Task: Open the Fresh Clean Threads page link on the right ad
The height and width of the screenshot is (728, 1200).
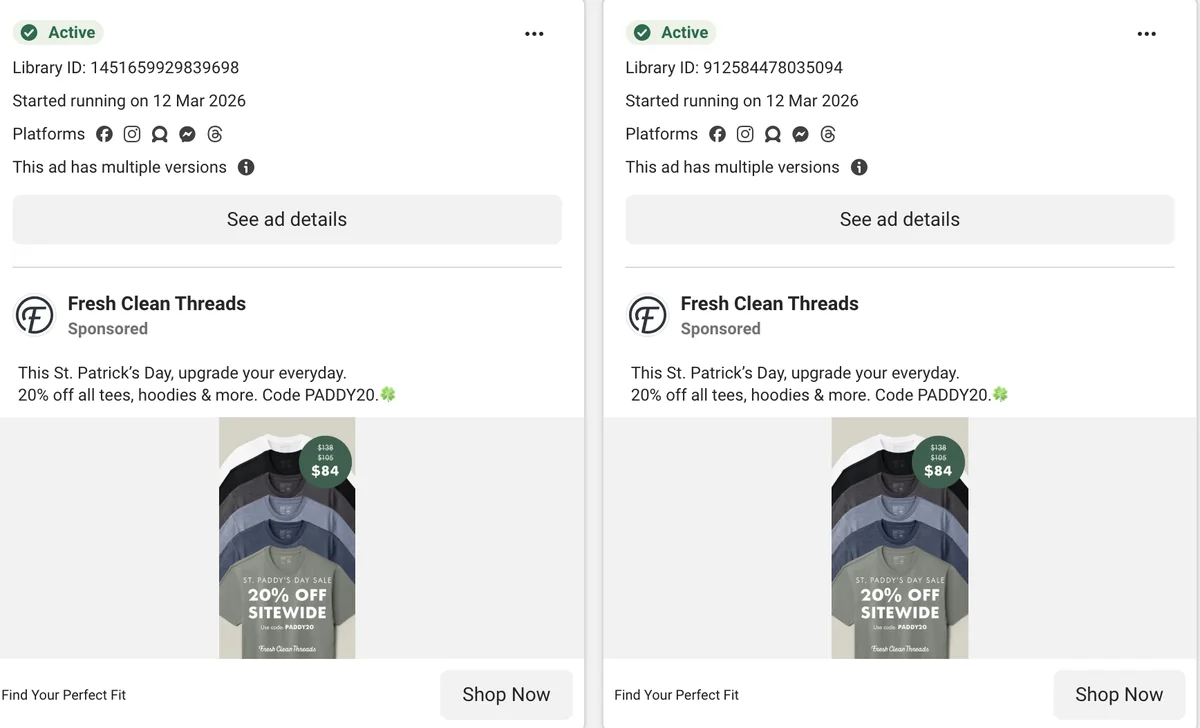Action: coord(769,303)
